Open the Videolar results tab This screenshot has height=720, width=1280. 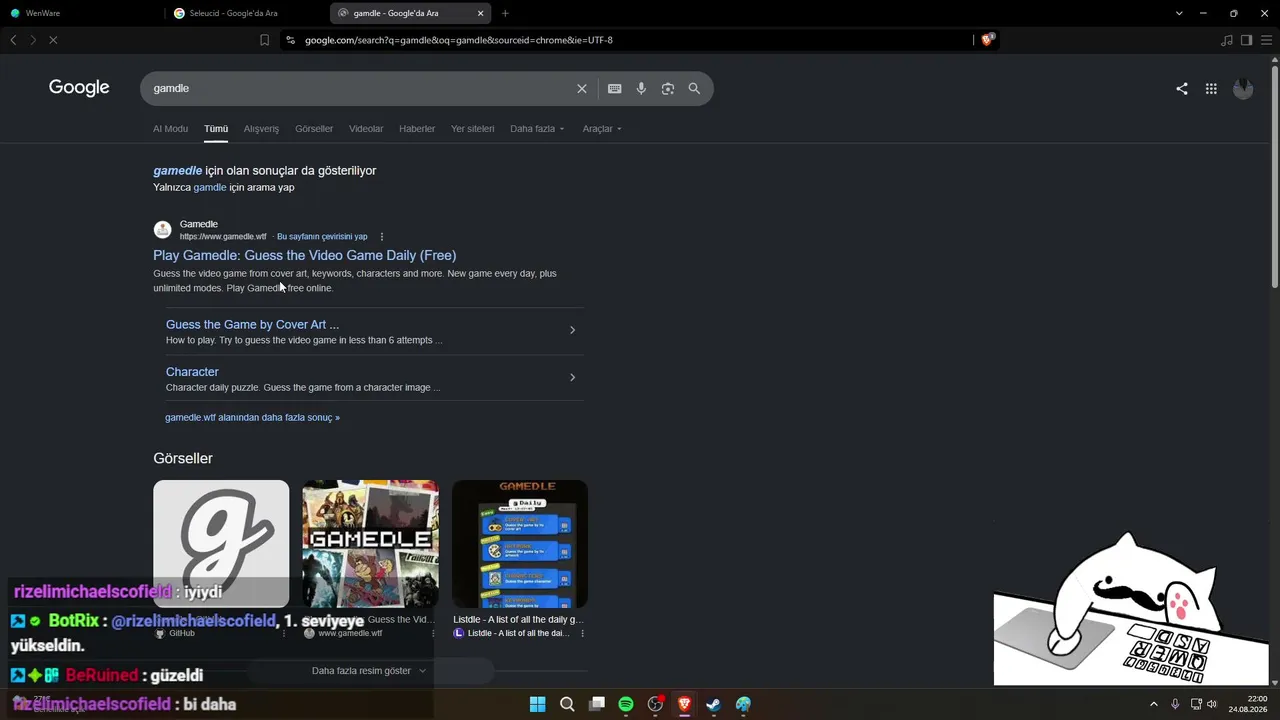tap(366, 129)
